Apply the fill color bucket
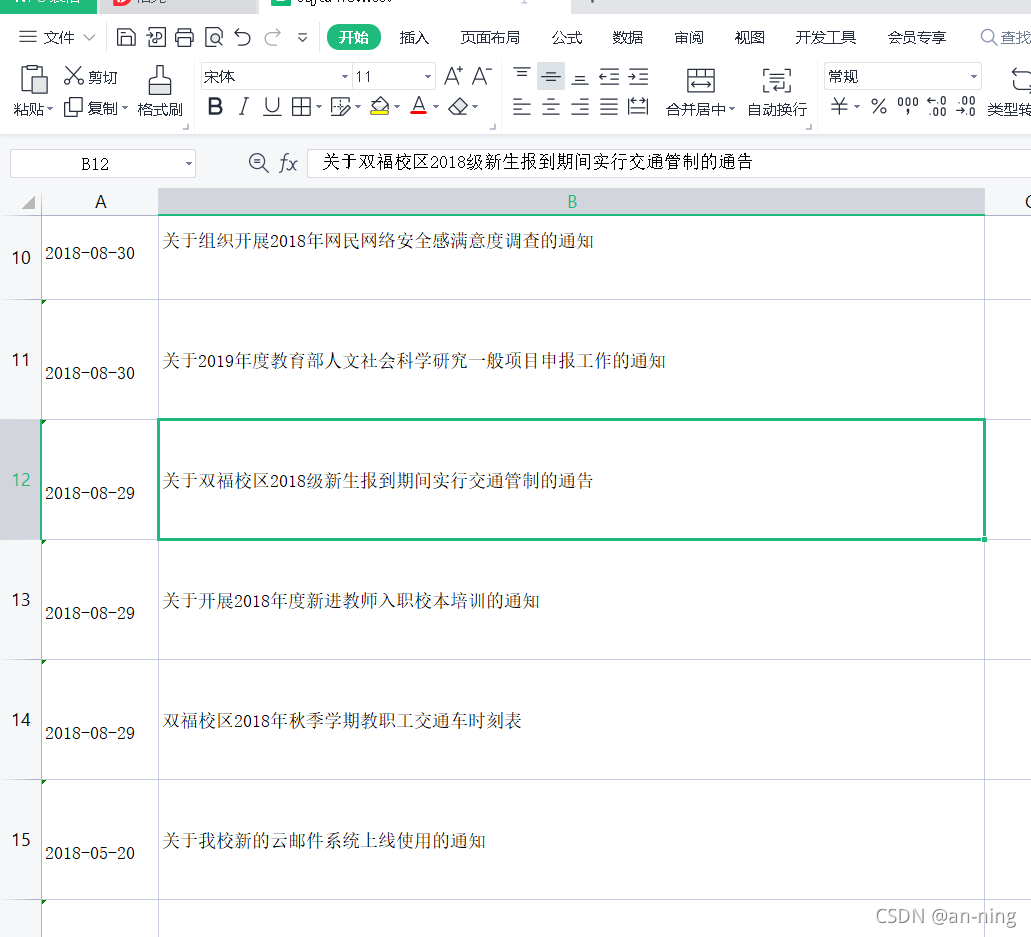 (379, 107)
